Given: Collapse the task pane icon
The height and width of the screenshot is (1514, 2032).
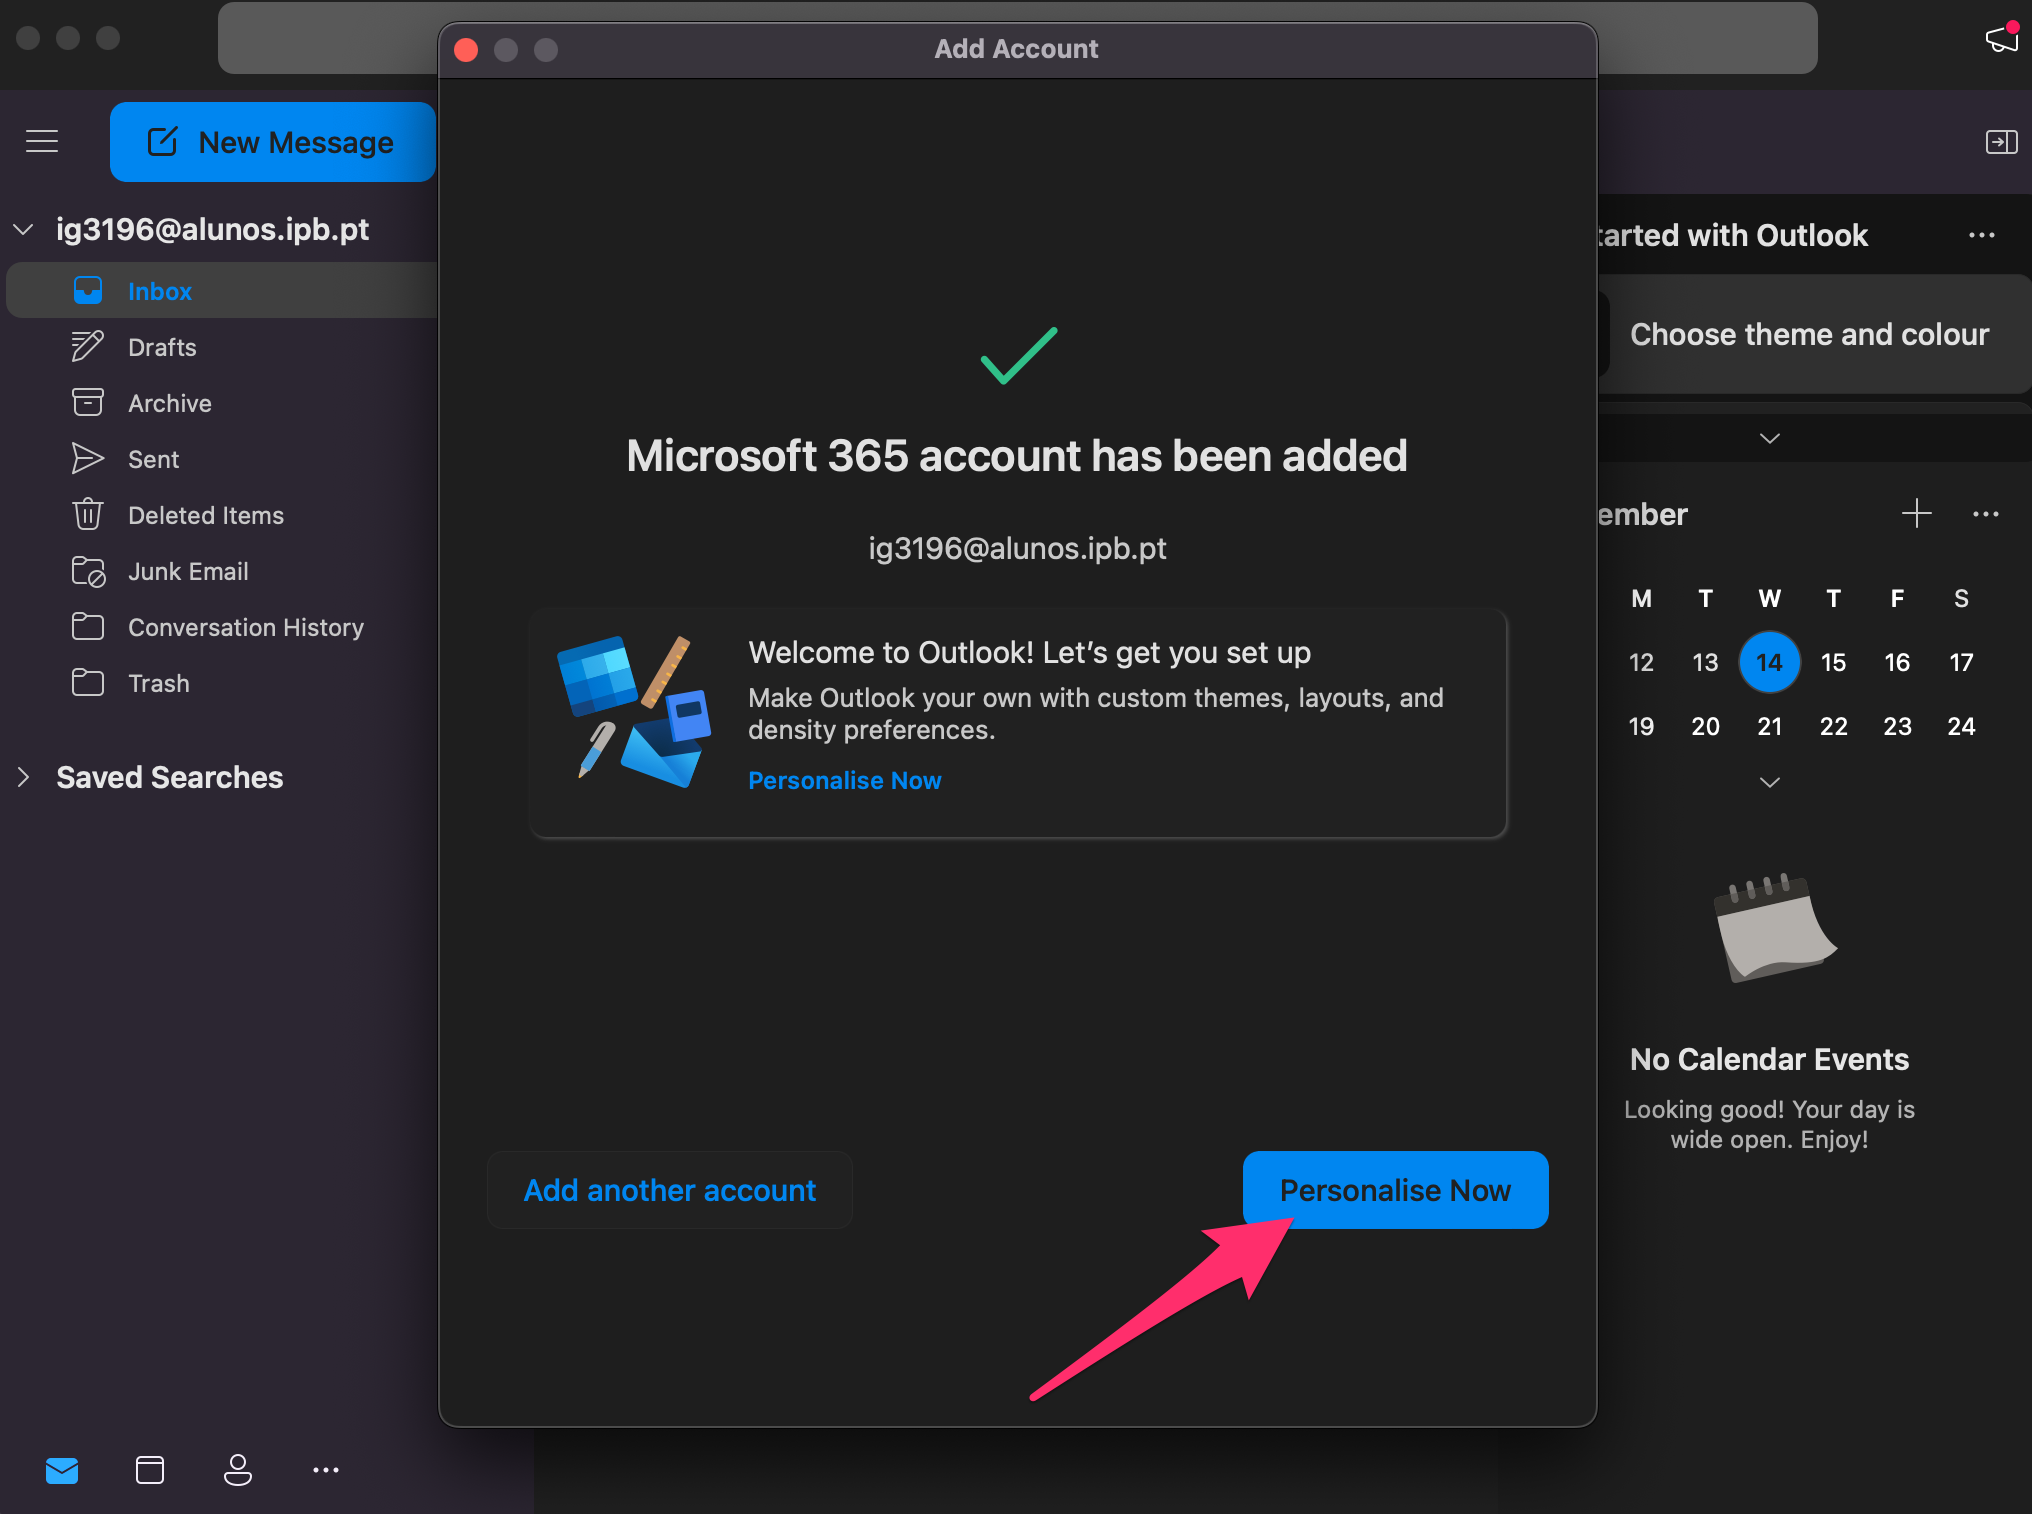Looking at the screenshot, I should pyautogui.click(x=2002, y=142).
